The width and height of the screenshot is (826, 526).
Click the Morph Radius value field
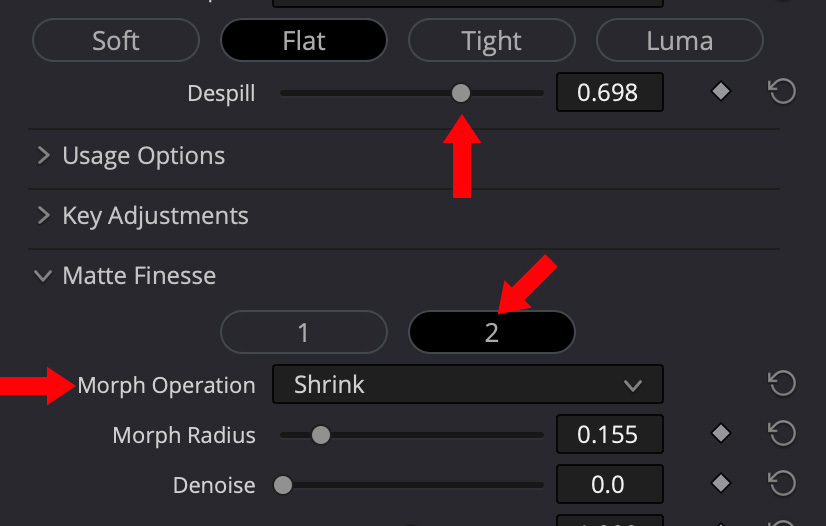[x=607, y=435]
